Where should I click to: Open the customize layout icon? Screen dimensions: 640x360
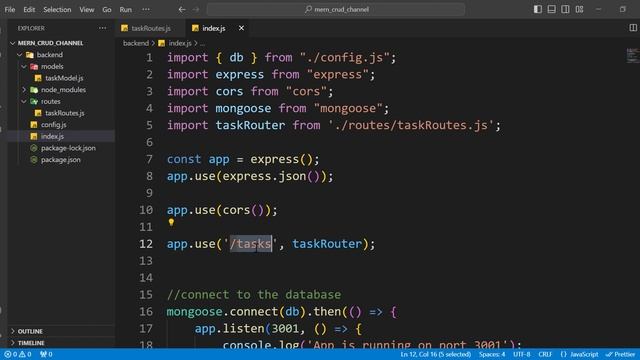coord(579,9)
